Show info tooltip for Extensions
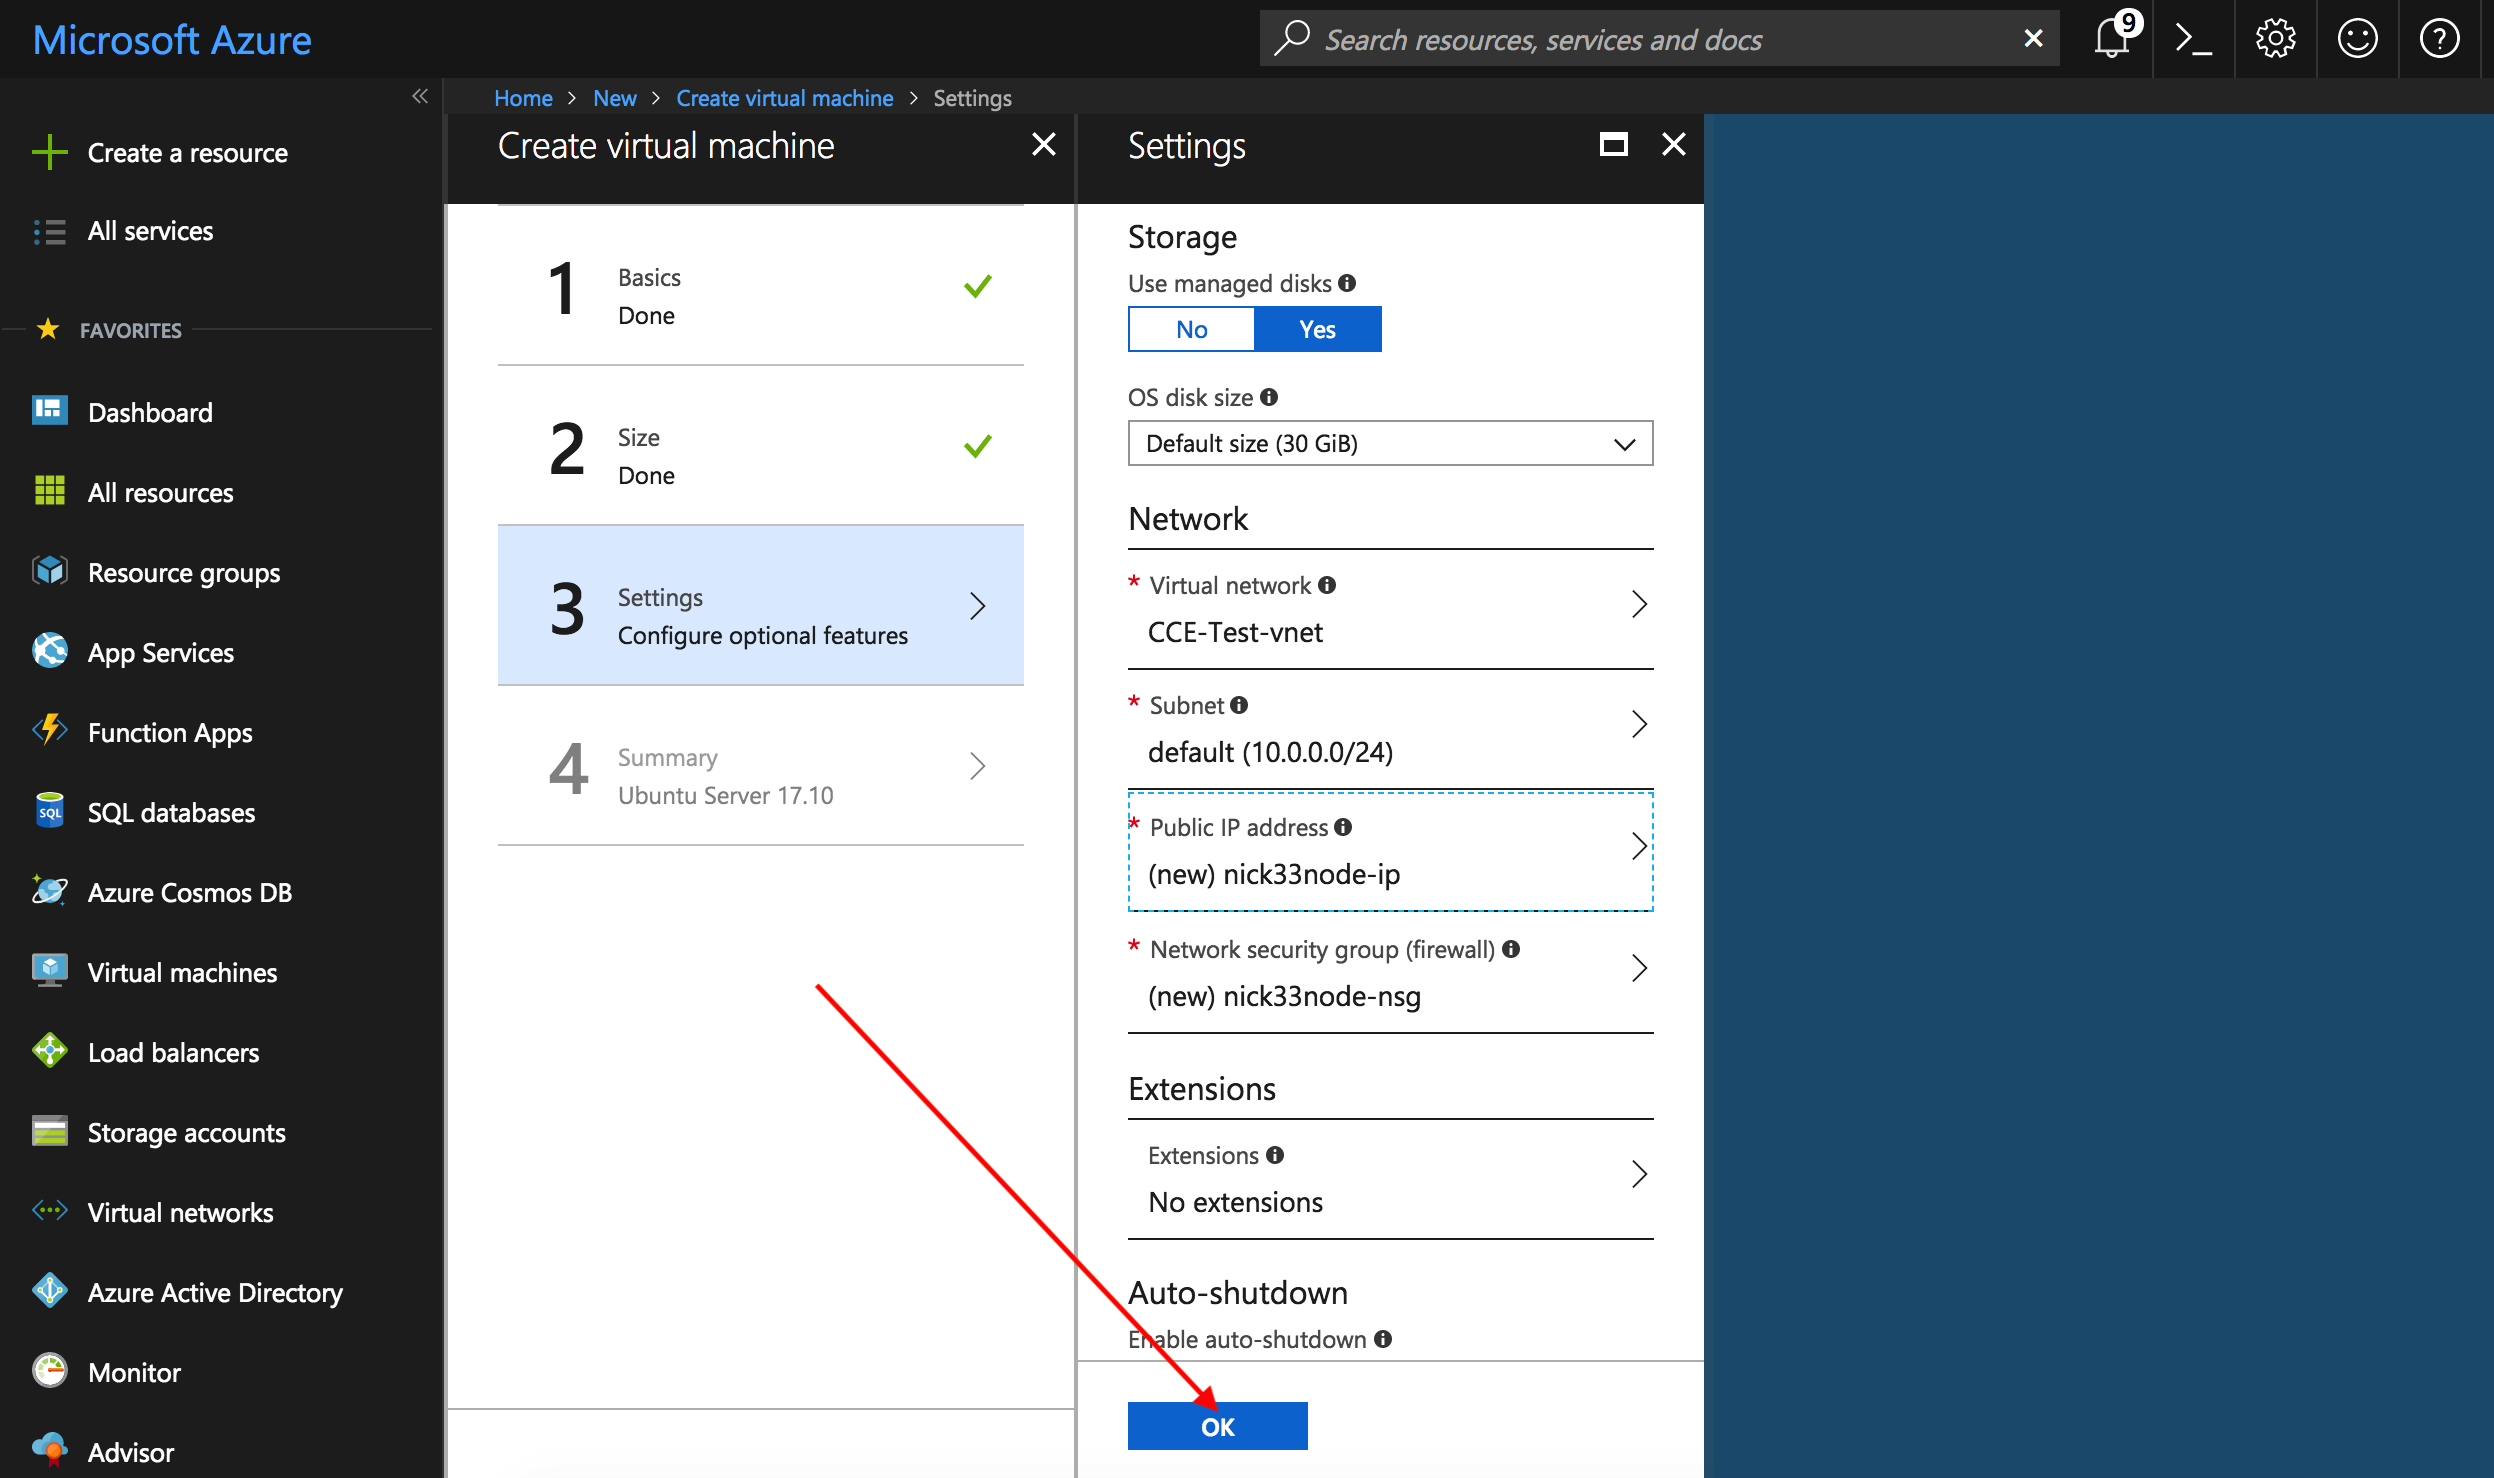The image size is (2494, 1478). coord(1275,1155)
